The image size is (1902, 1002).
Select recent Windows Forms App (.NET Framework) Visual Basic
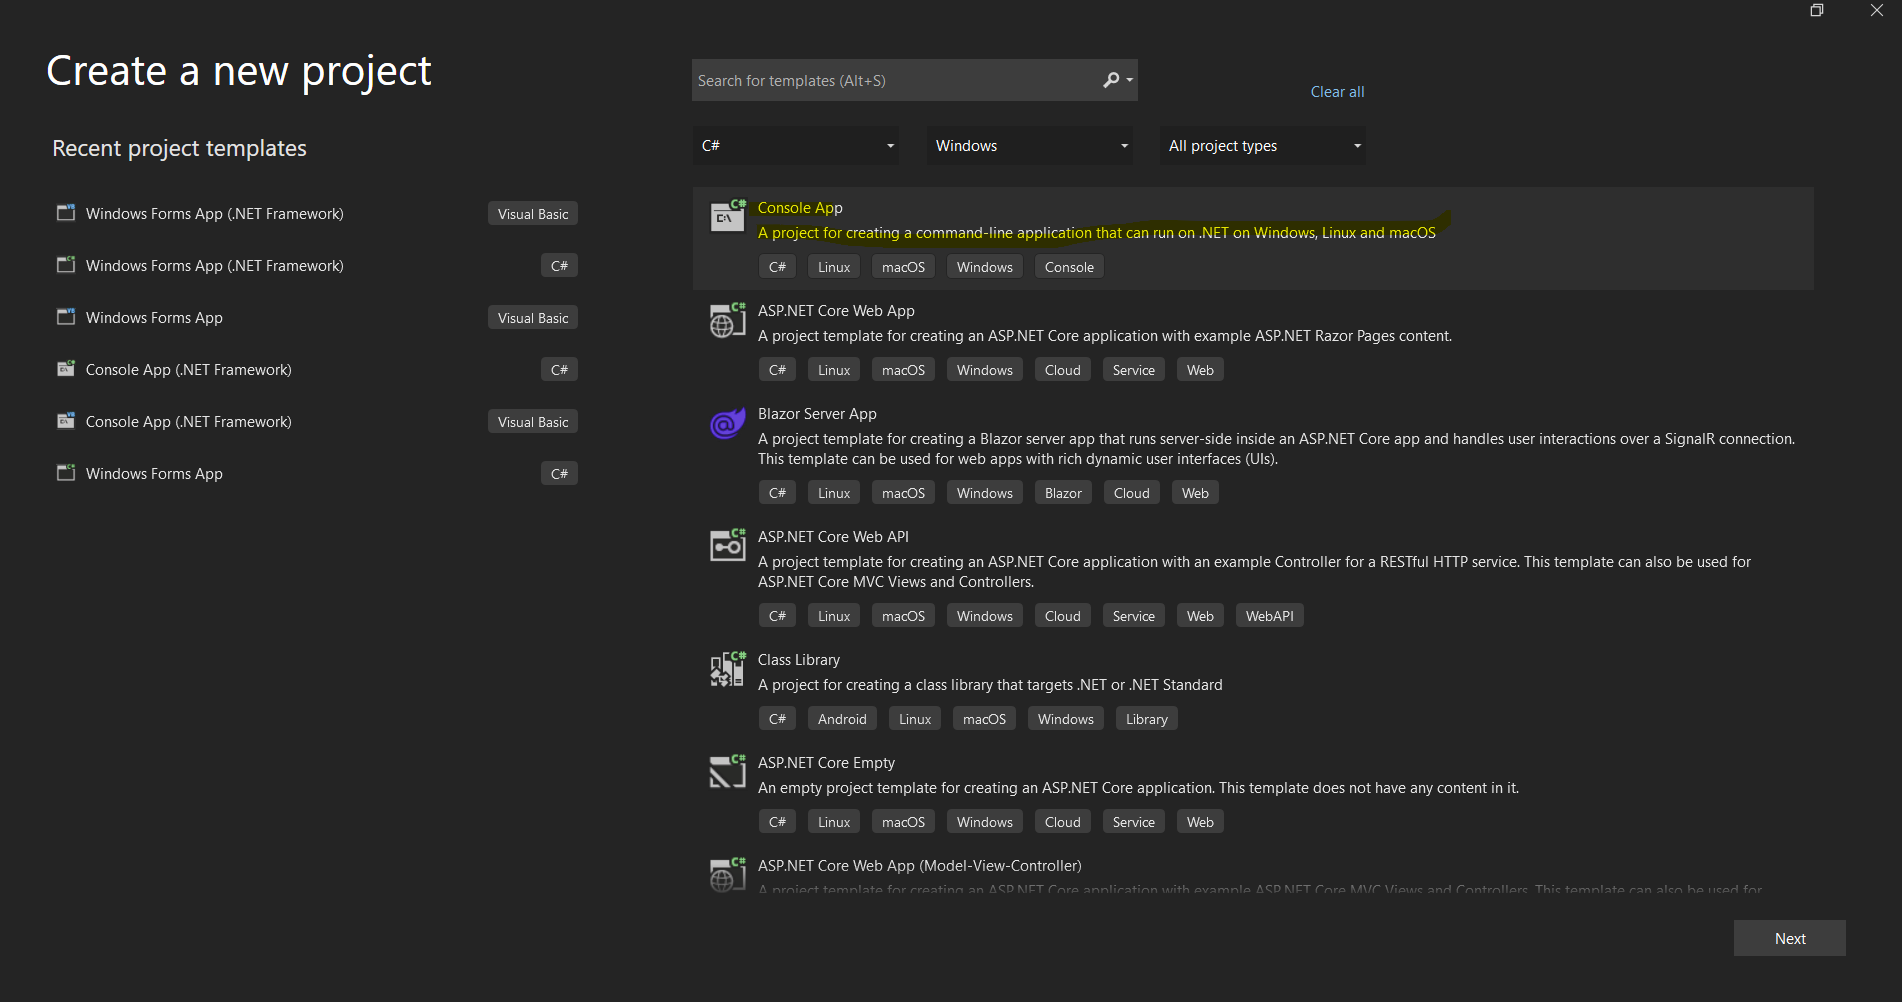(215, 214)
